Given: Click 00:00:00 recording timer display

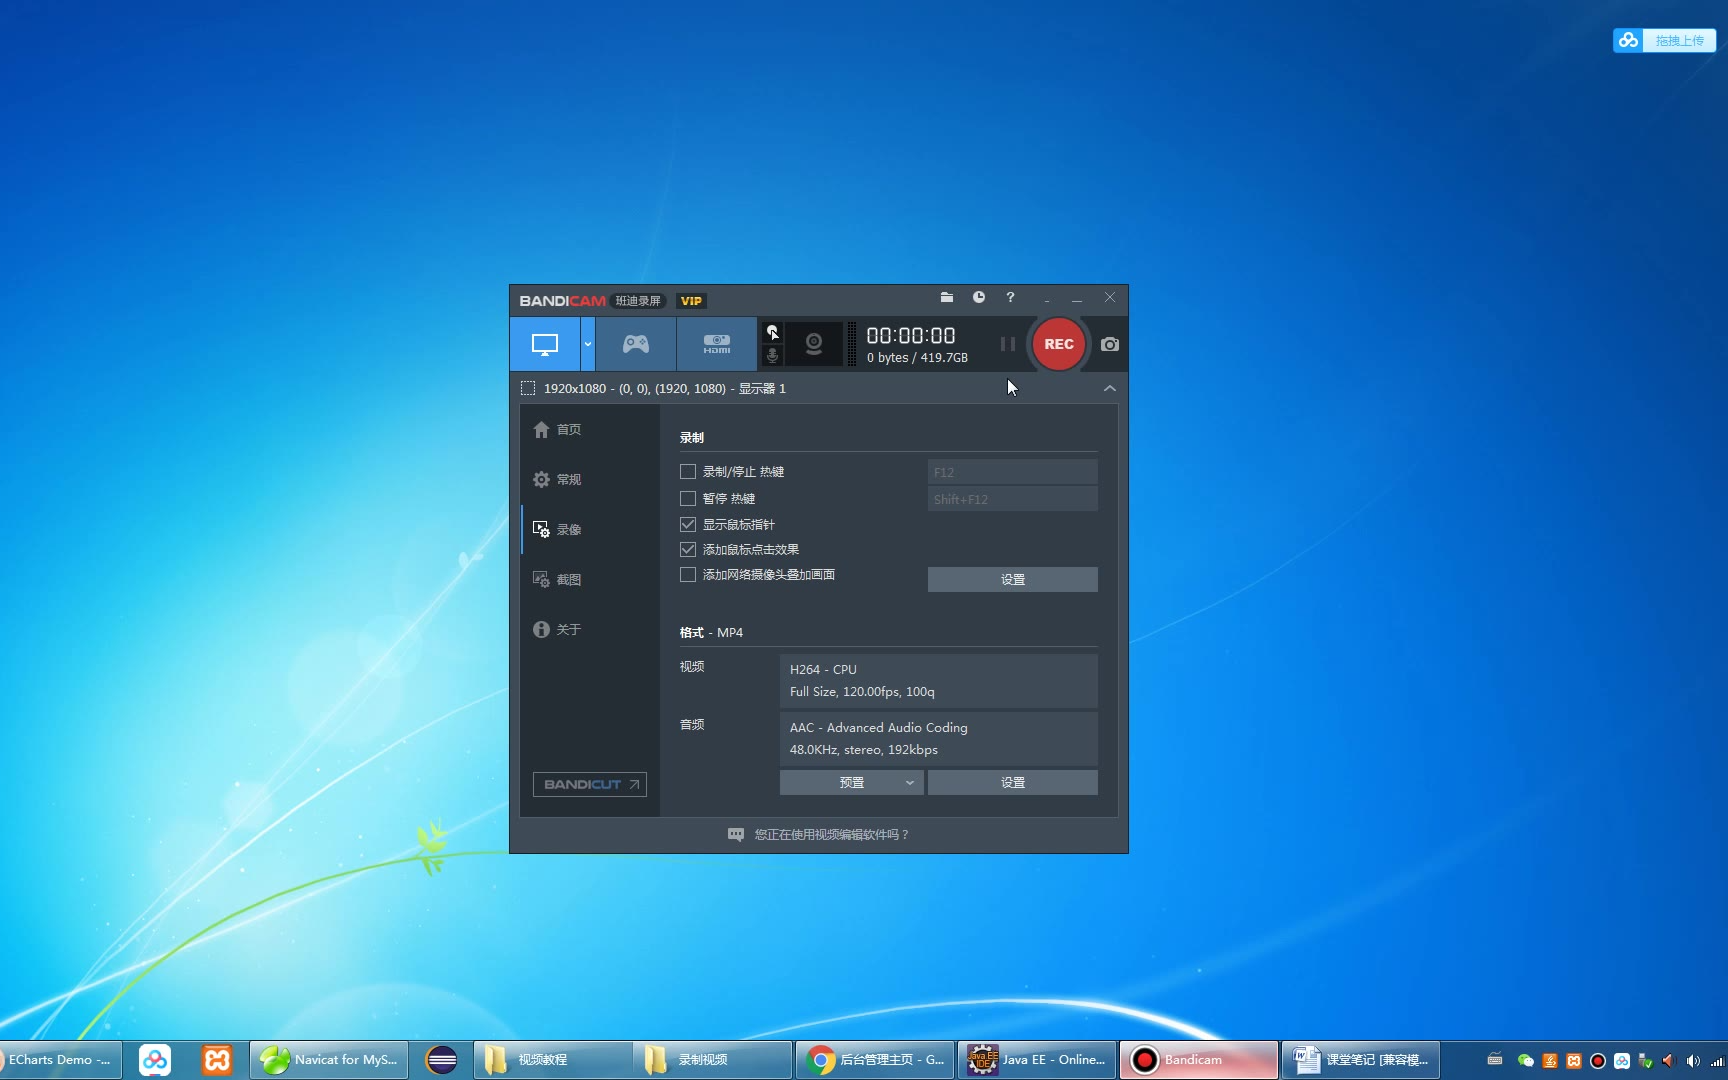Looking at the screenshot, I should point(910,335).
